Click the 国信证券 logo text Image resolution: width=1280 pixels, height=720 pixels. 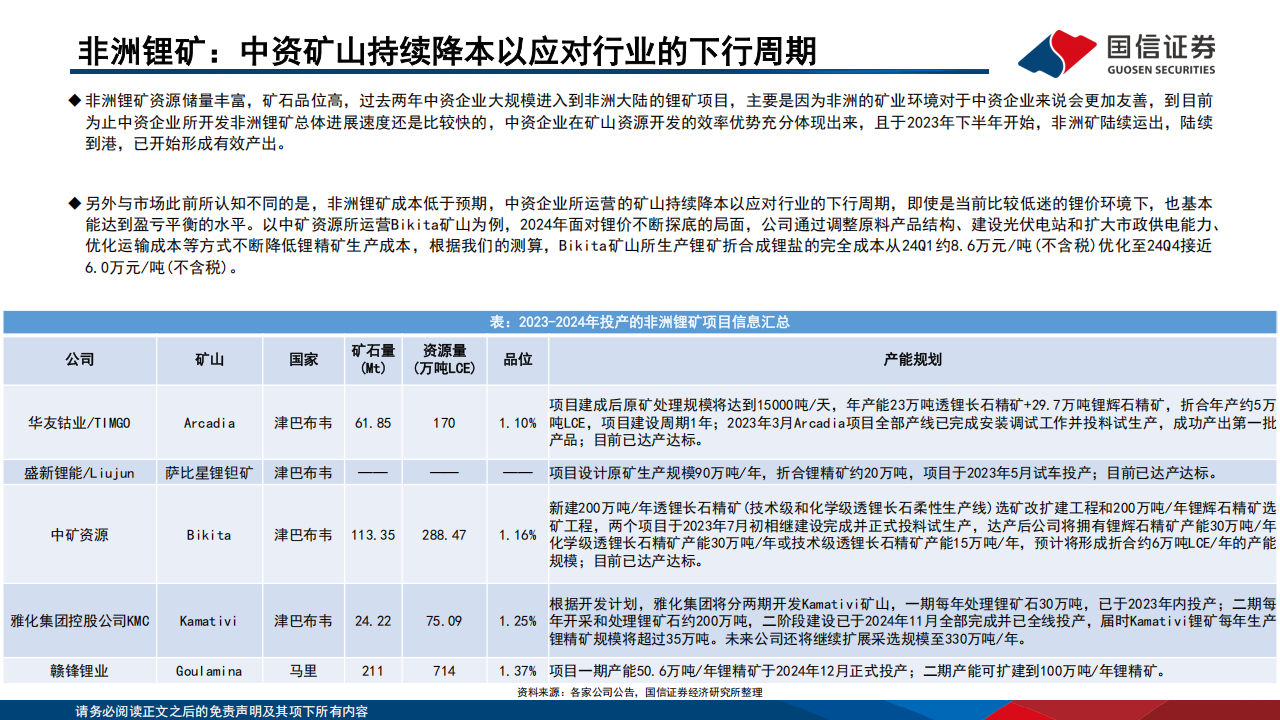pos(1162,45)
